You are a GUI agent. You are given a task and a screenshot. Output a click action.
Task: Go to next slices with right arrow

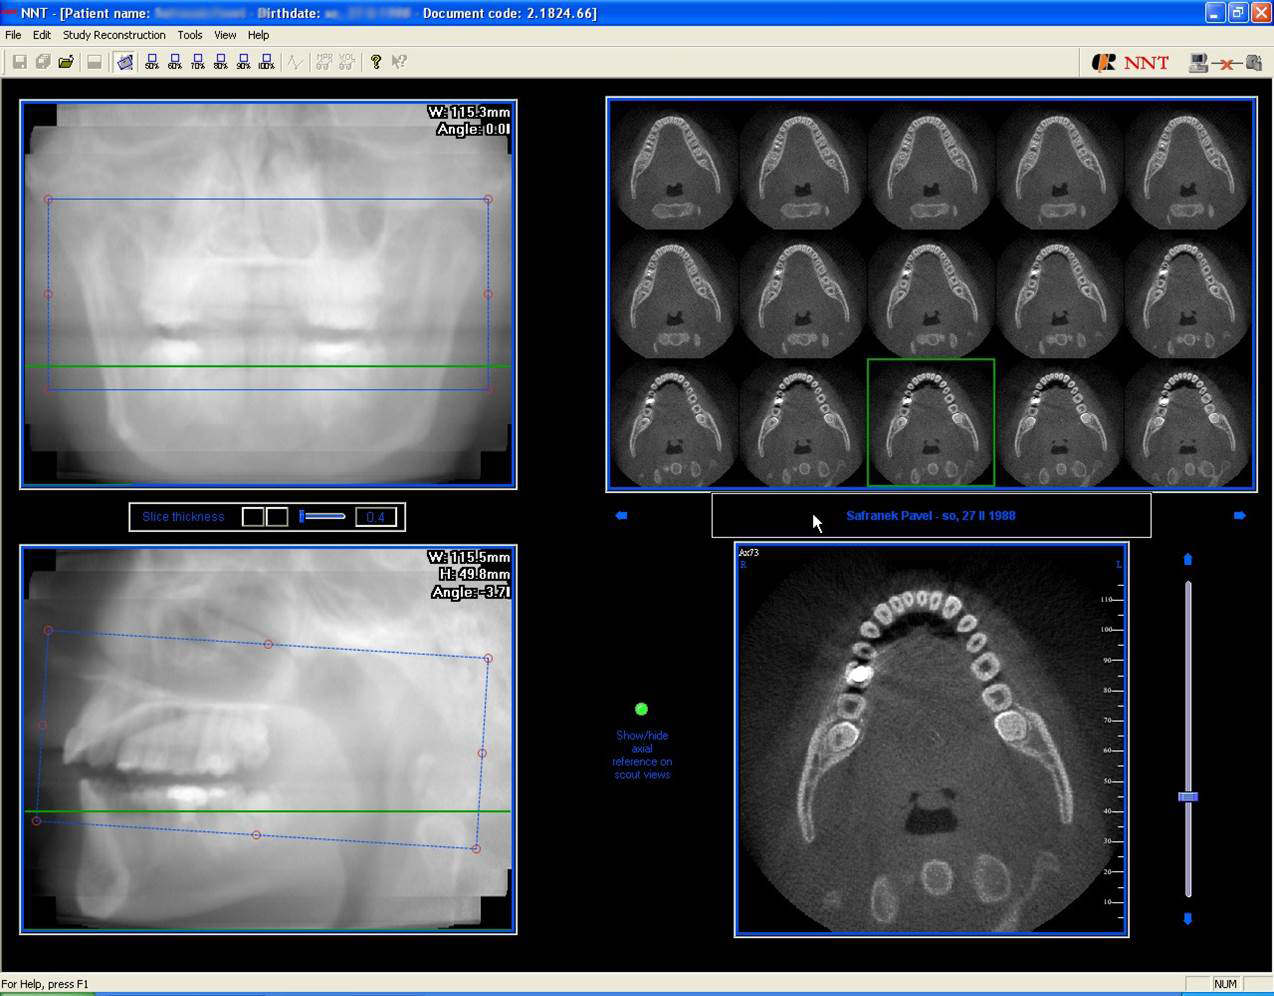[x=1239, y=515]
